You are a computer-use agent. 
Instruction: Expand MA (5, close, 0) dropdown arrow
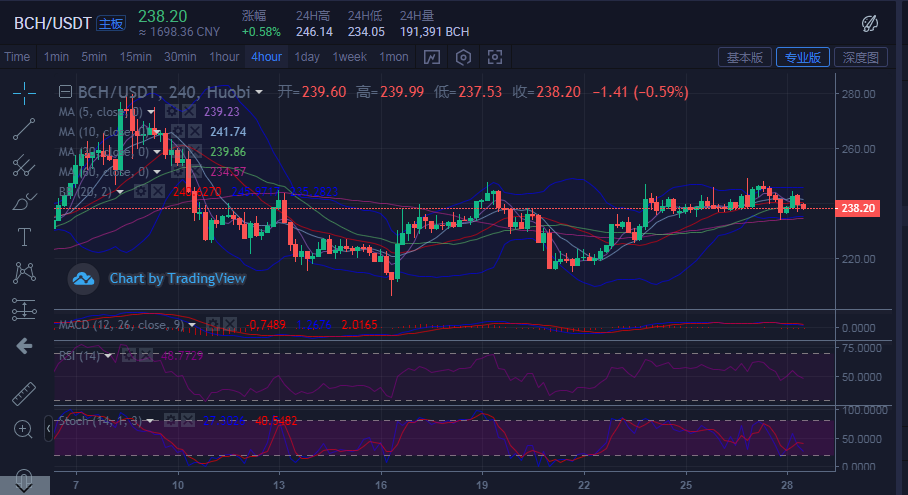tap(151, 112)
